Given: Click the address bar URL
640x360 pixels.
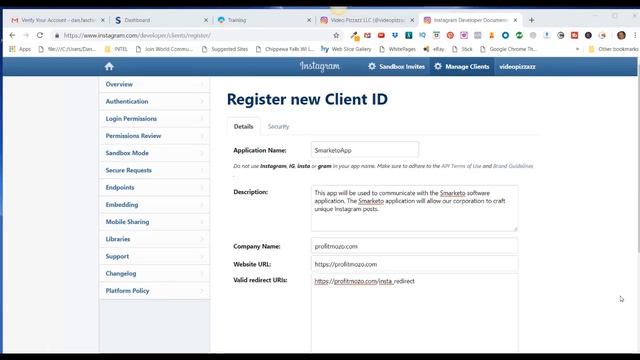Looking at the screenshot, I should pyautogui.click(x=137, y=36).
